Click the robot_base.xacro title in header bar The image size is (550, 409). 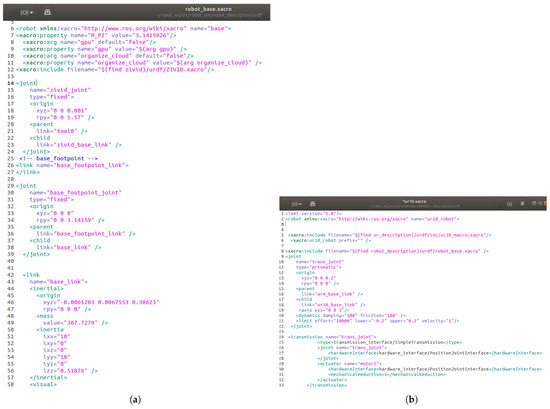point(208,9)
